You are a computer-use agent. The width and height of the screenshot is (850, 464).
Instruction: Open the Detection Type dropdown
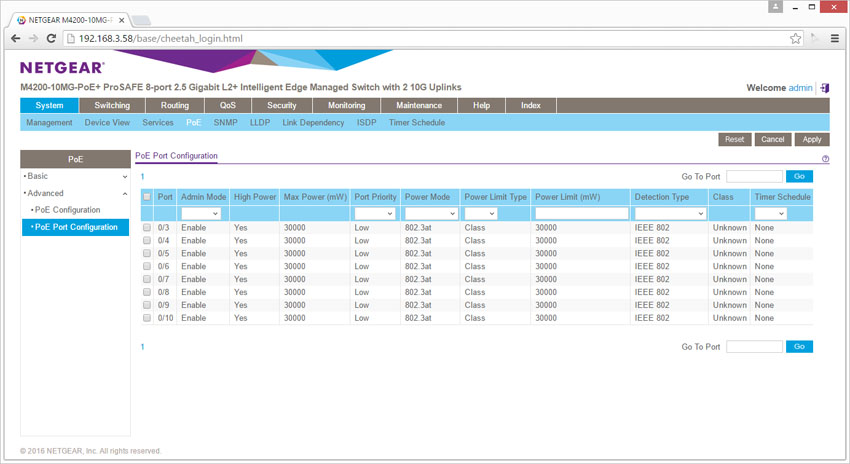tap(670, 214)
